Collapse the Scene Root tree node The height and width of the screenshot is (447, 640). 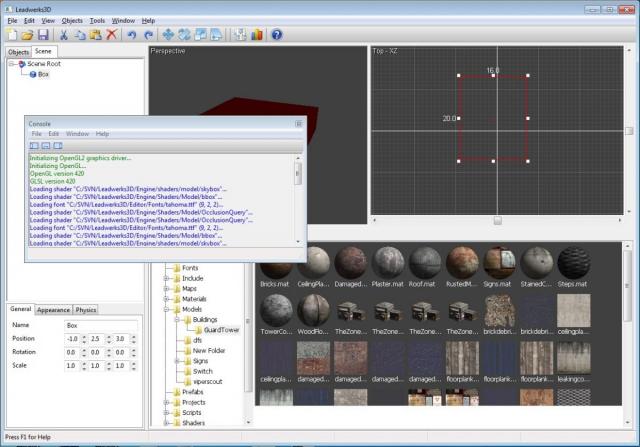point(12,63)
